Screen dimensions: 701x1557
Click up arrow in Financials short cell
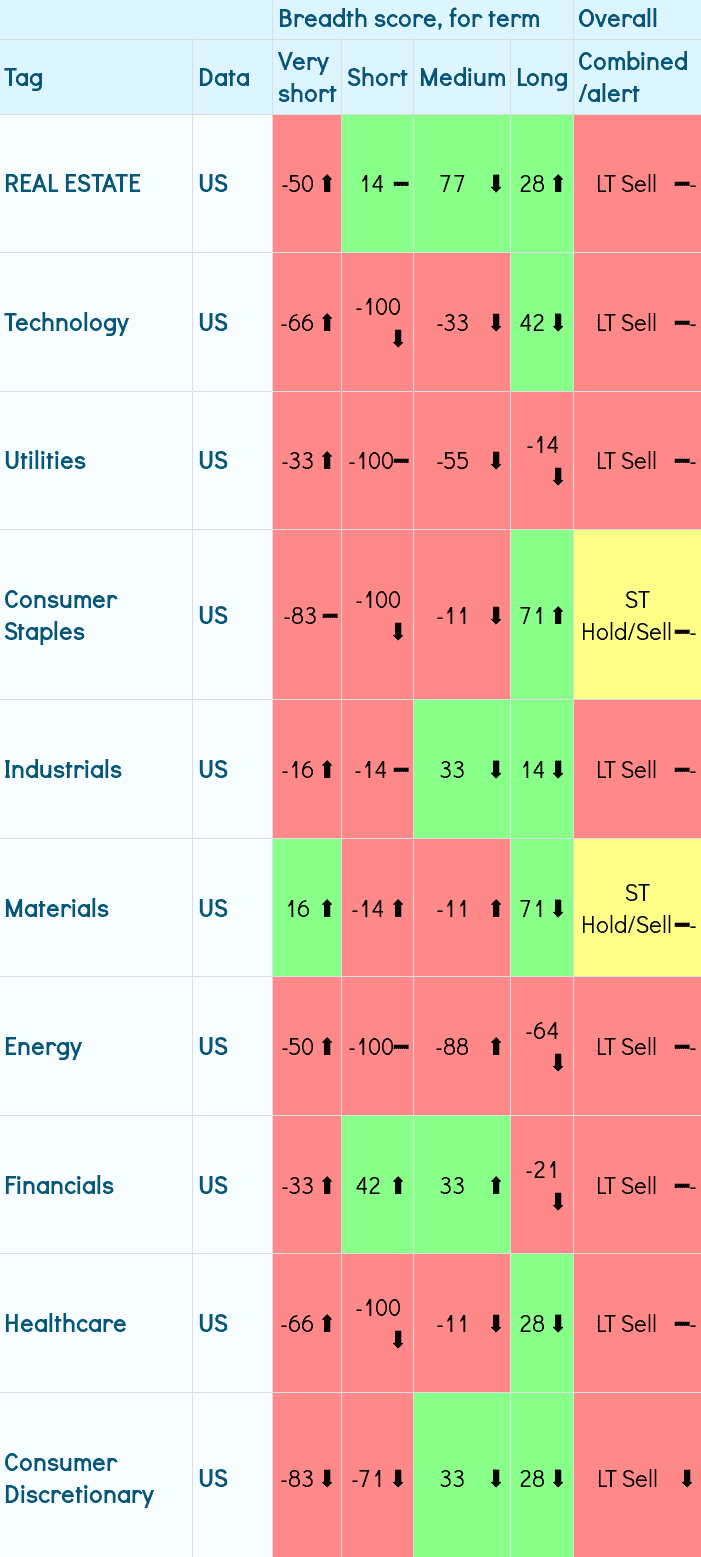(397, 1186)
